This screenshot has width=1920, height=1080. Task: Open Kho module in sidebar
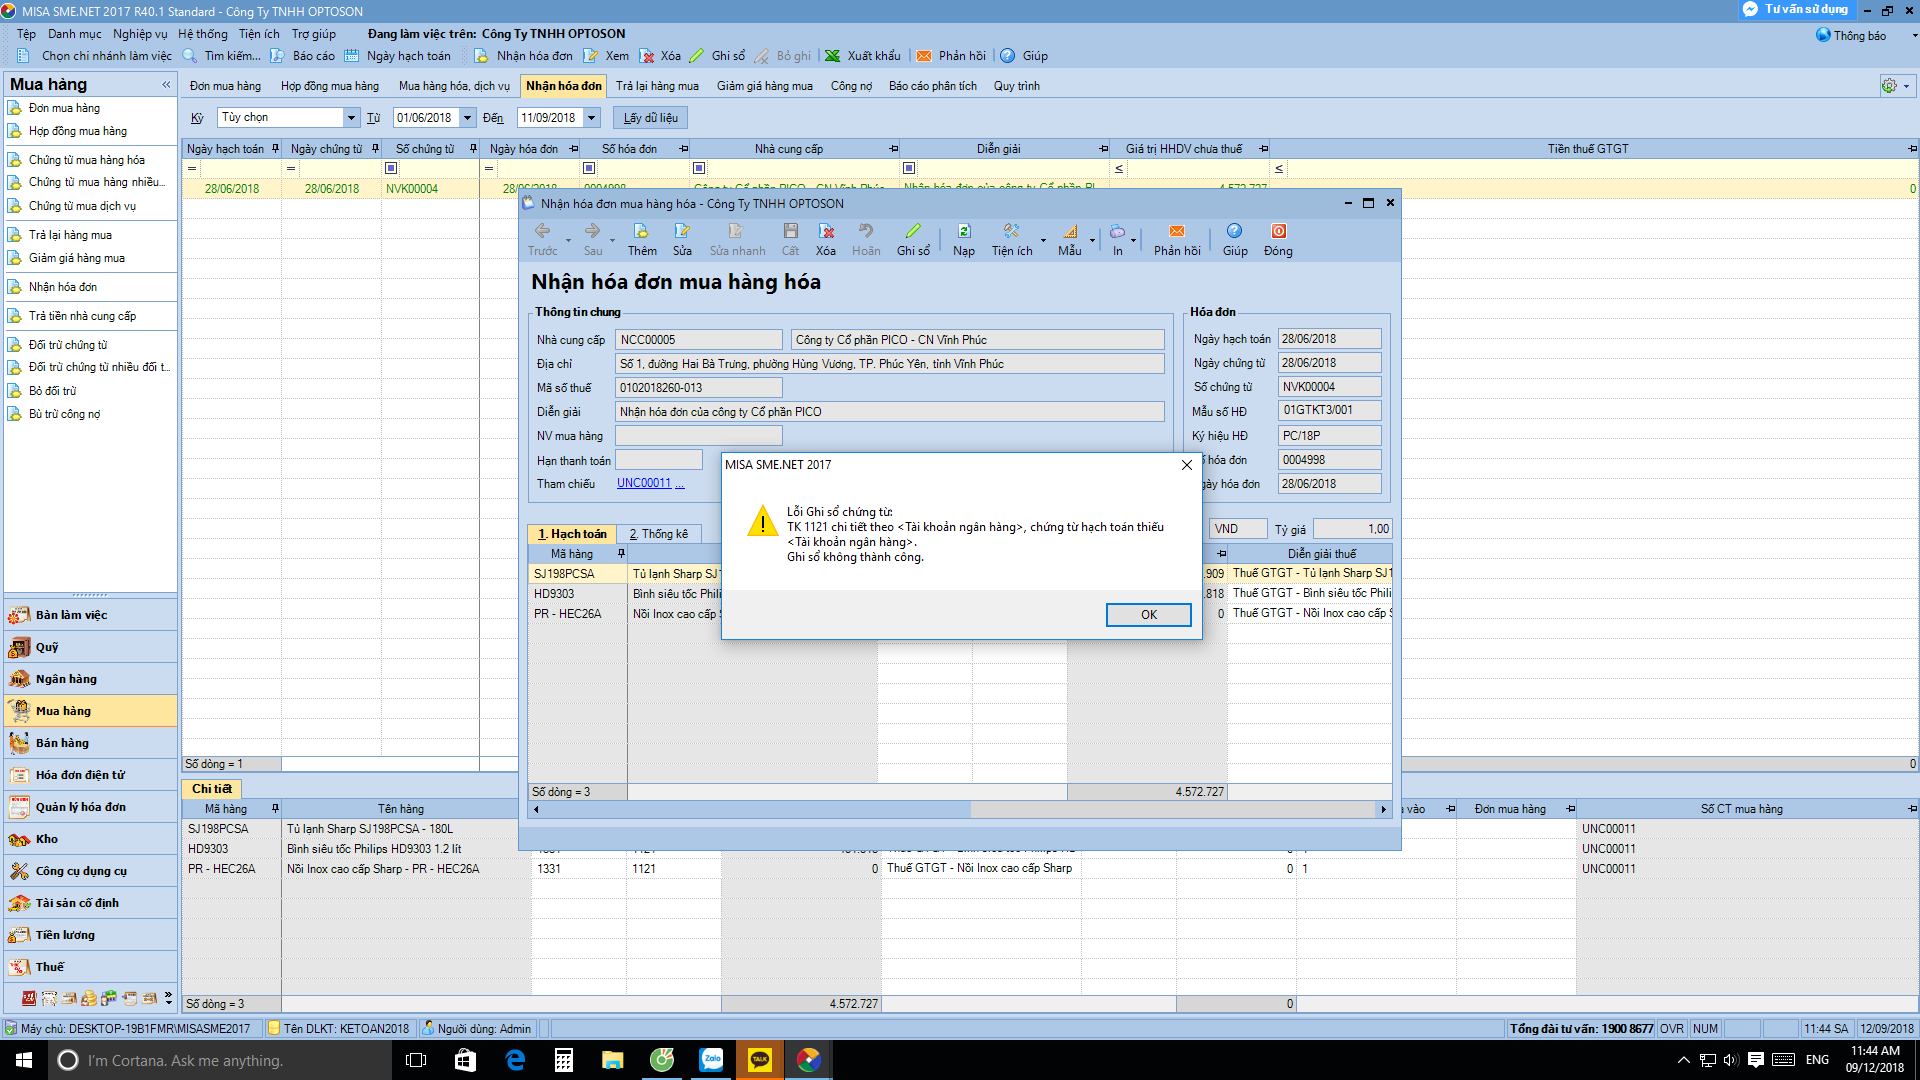pyautogui.click(x=90, y=839)
